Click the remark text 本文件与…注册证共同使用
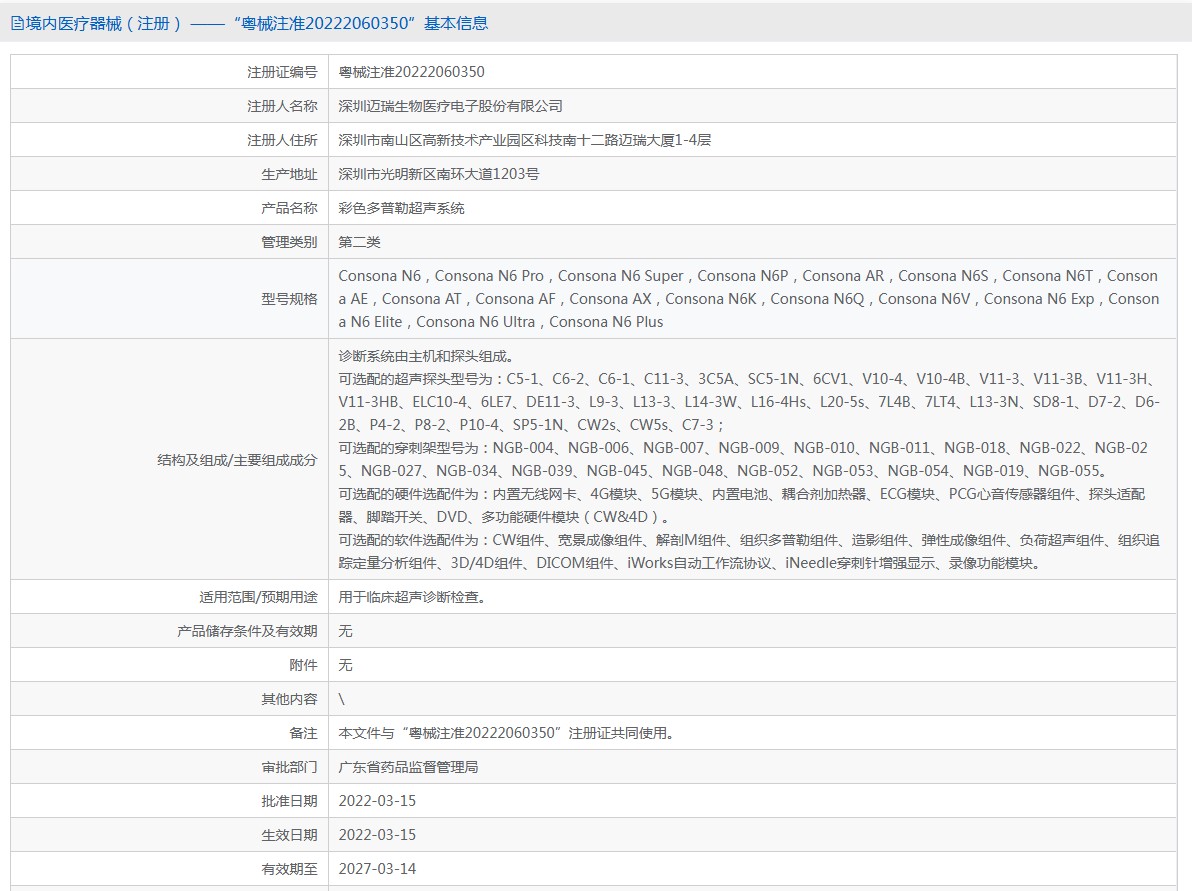The width and height of the screenshot is (1192, 891). [x=506, y=734]
